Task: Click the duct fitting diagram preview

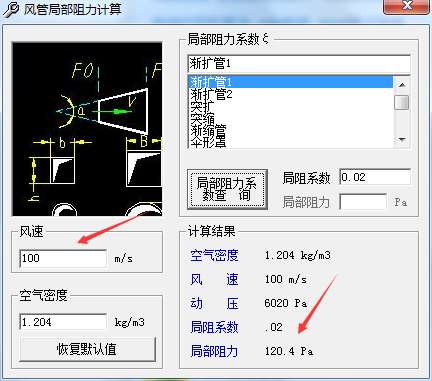Action: (87, 129)
